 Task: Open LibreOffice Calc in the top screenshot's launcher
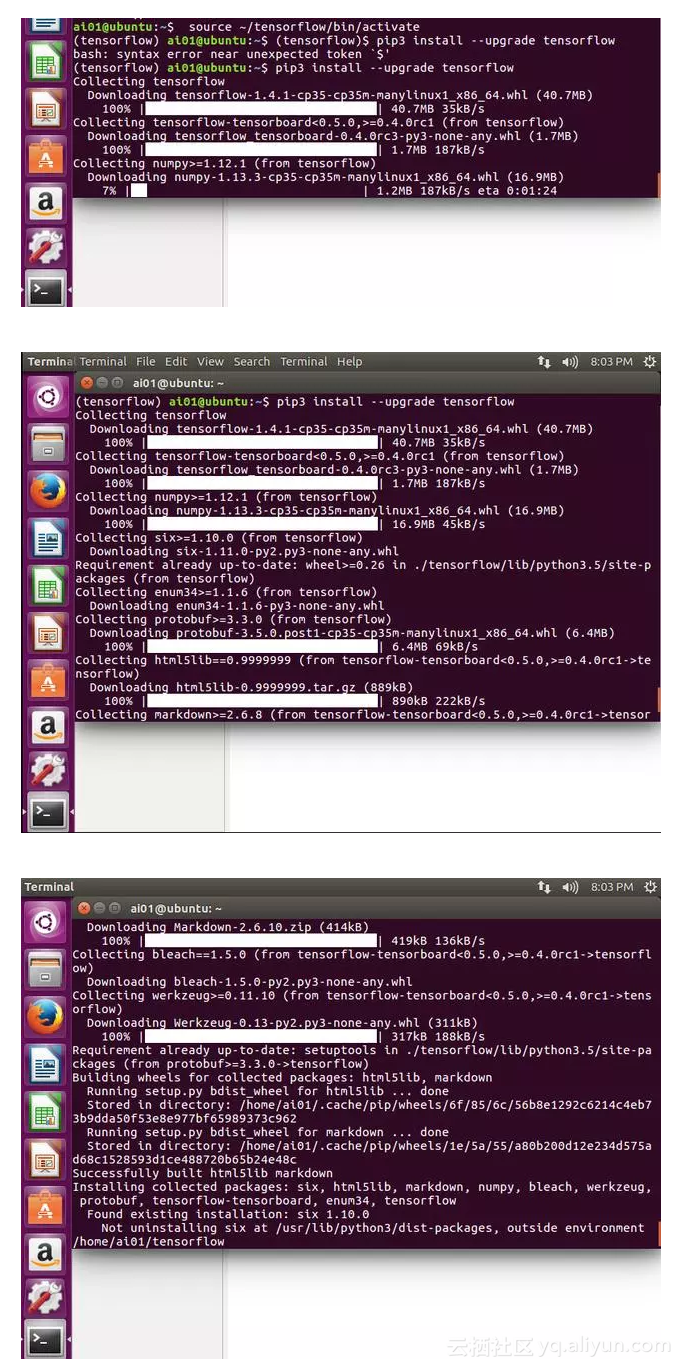tap(45, 62)
